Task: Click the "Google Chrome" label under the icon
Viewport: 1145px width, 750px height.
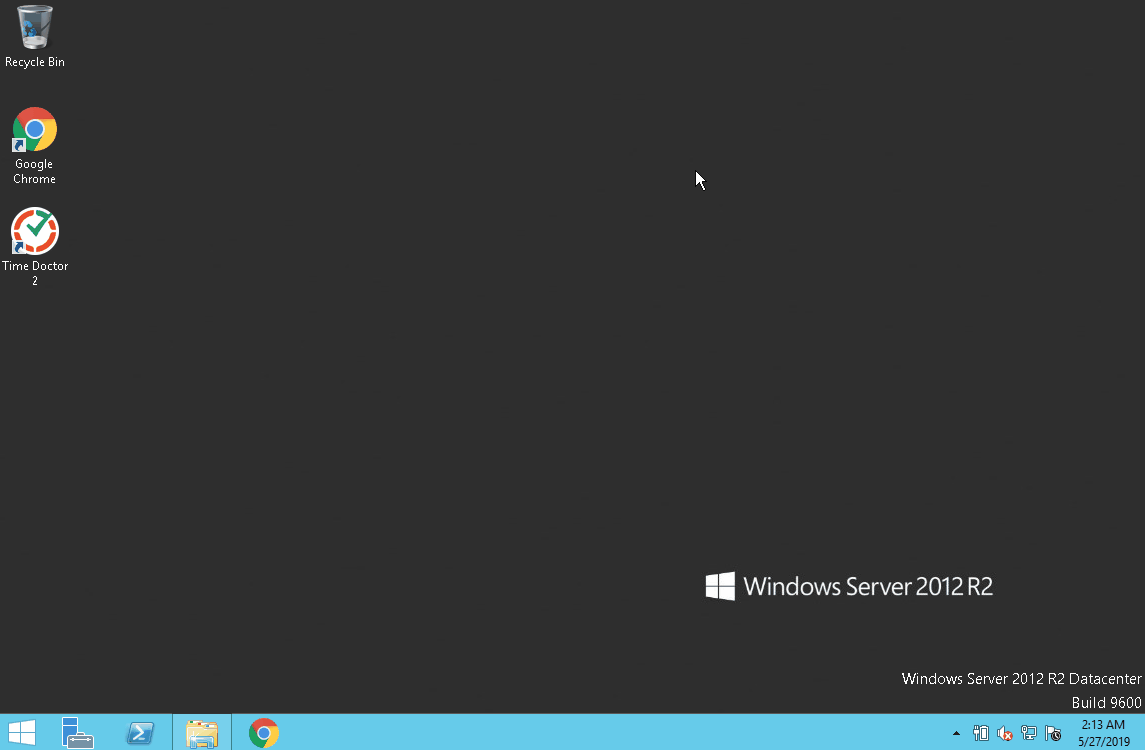Action: (34, 171)
